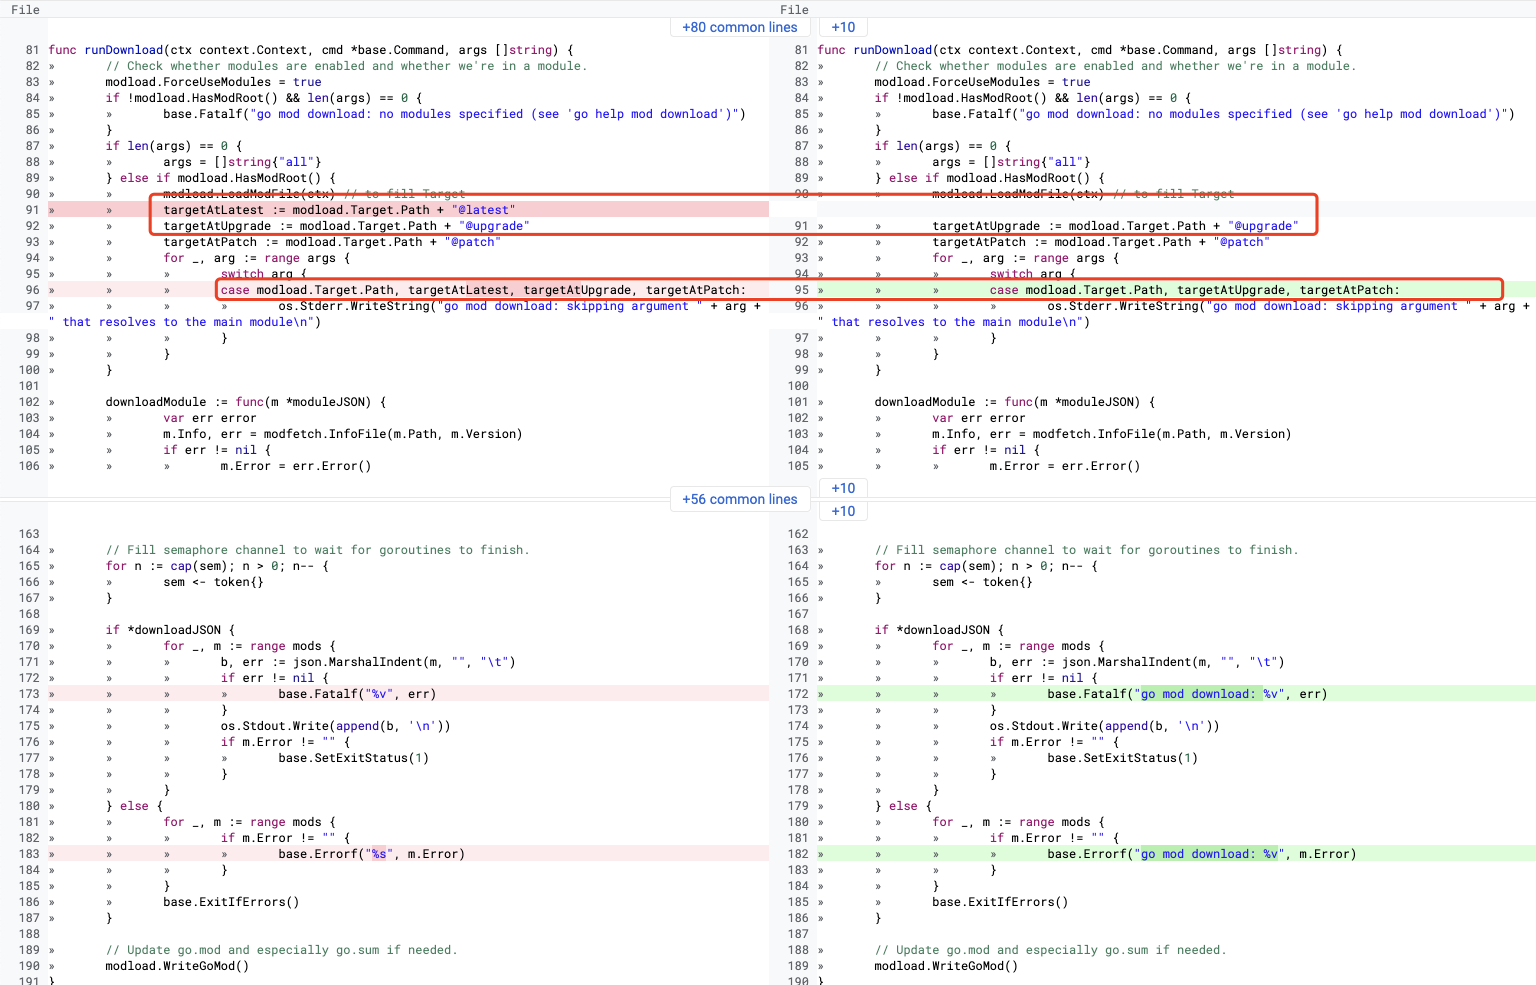Select deleted line number 91 in left pane
1536x985 pixels.
pos(32,210)
